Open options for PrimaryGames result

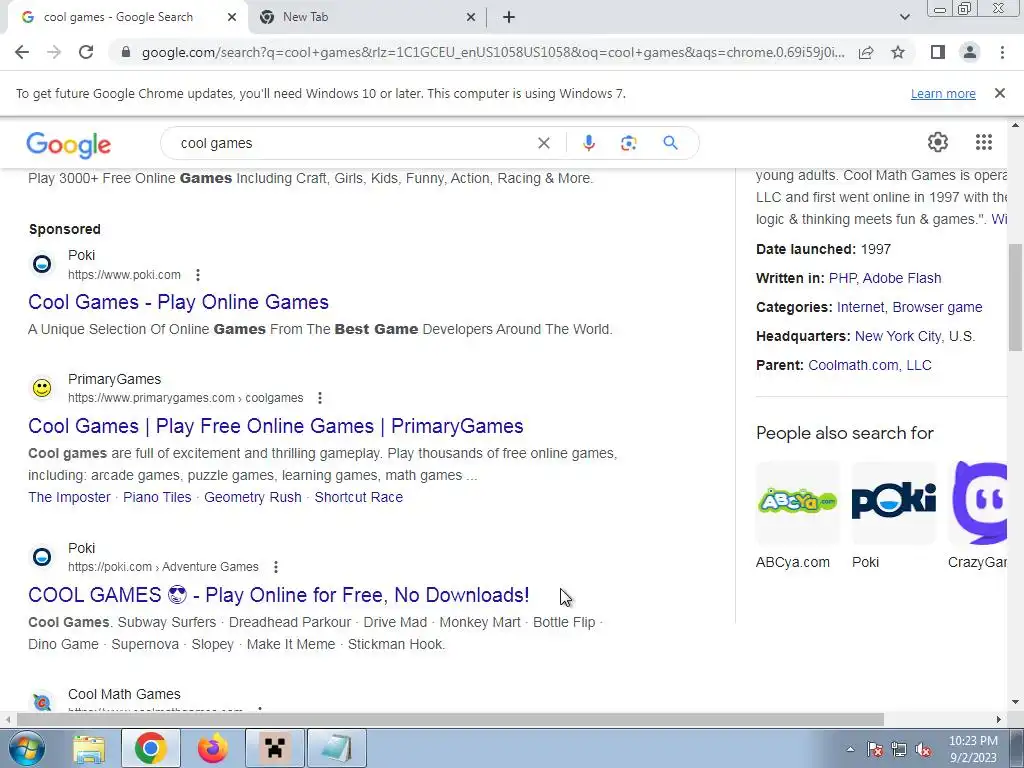319,398
